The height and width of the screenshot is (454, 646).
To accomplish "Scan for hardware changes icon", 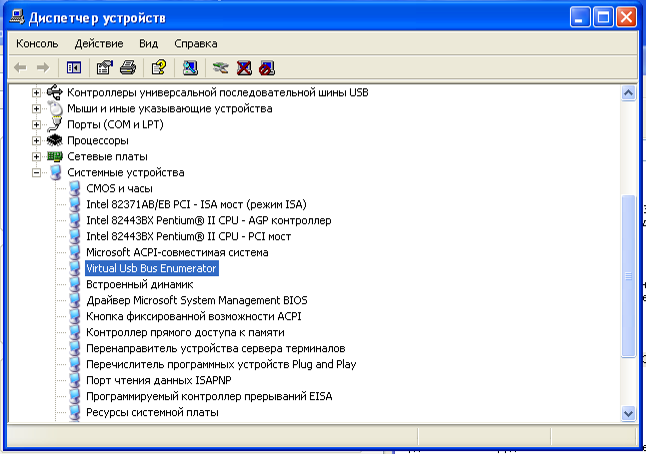I will click(190, 68).
